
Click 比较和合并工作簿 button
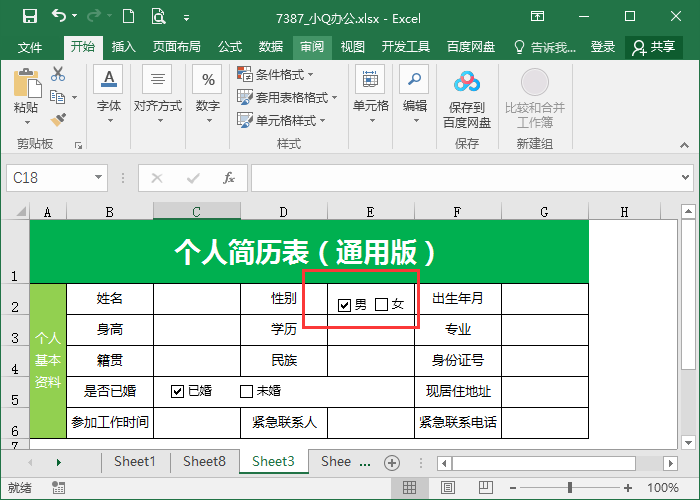[x=535, y=100]
